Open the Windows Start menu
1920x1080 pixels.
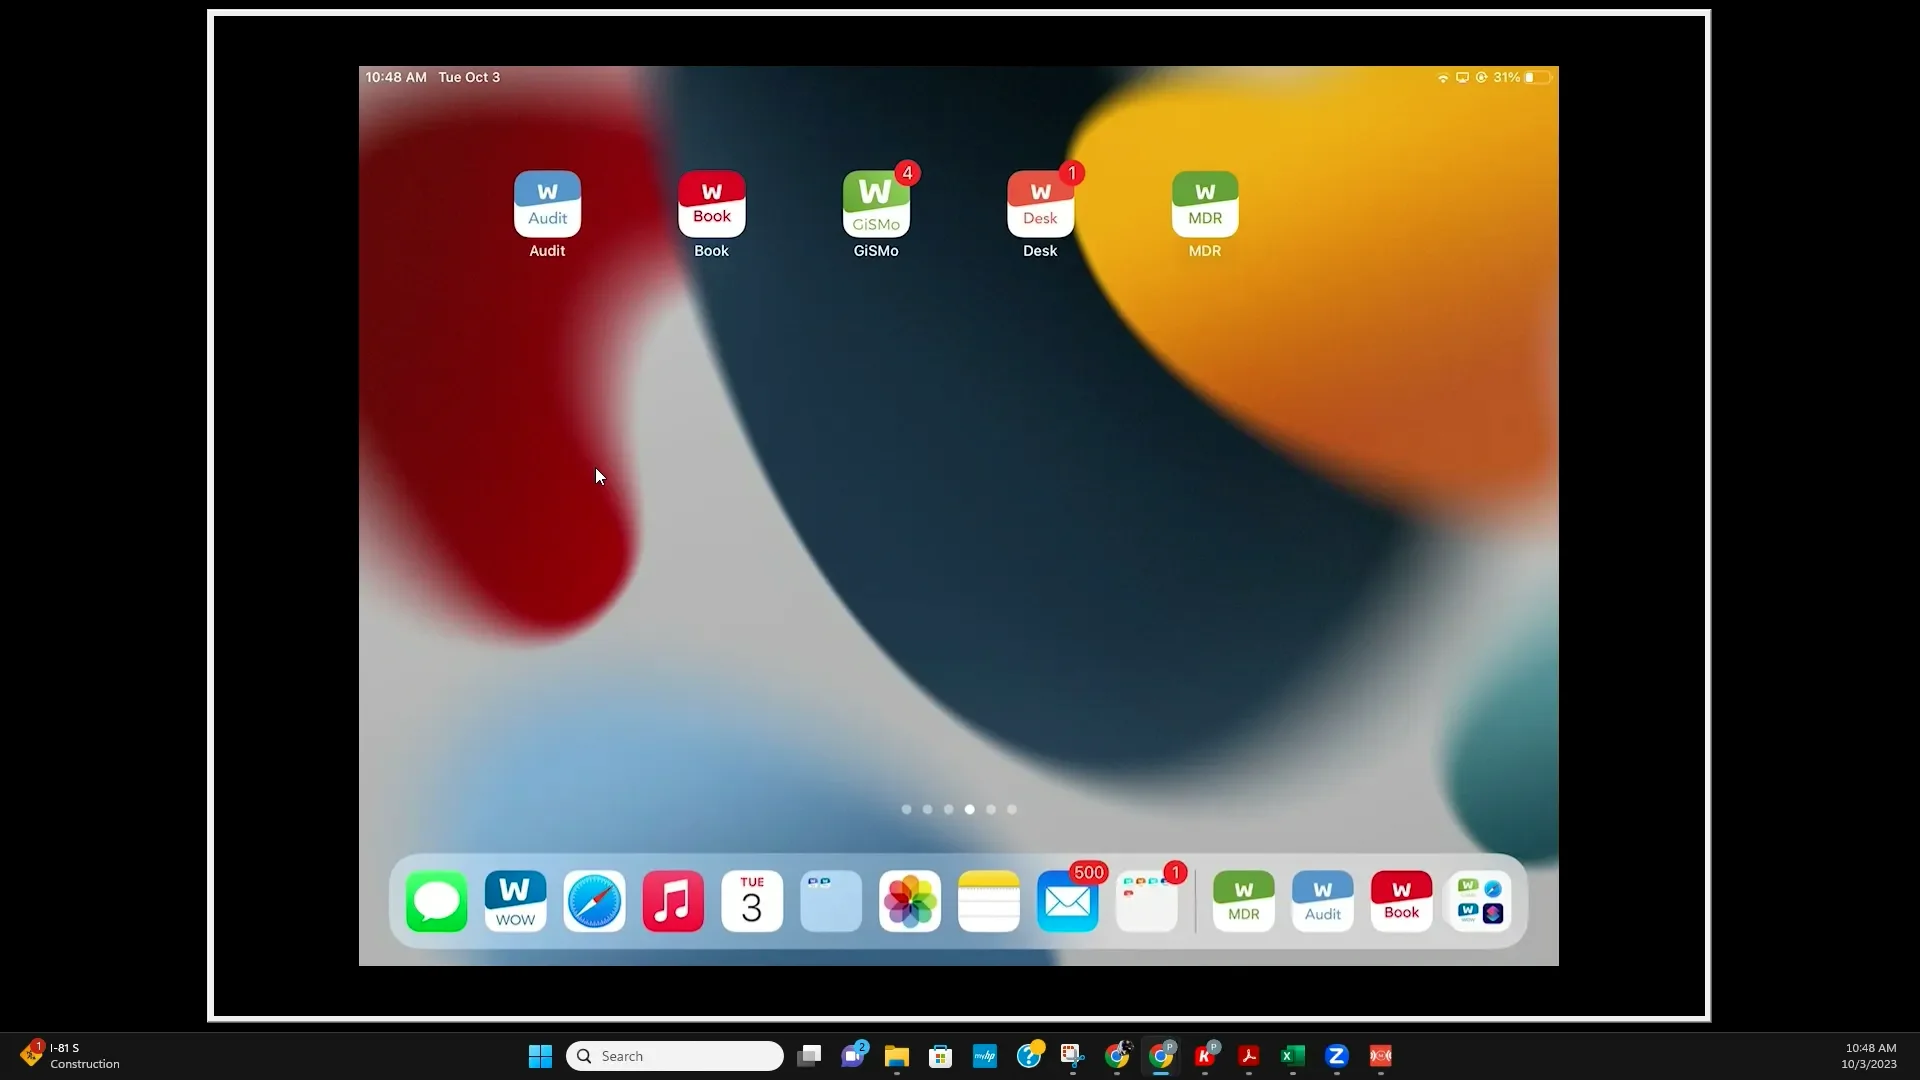540,1056
